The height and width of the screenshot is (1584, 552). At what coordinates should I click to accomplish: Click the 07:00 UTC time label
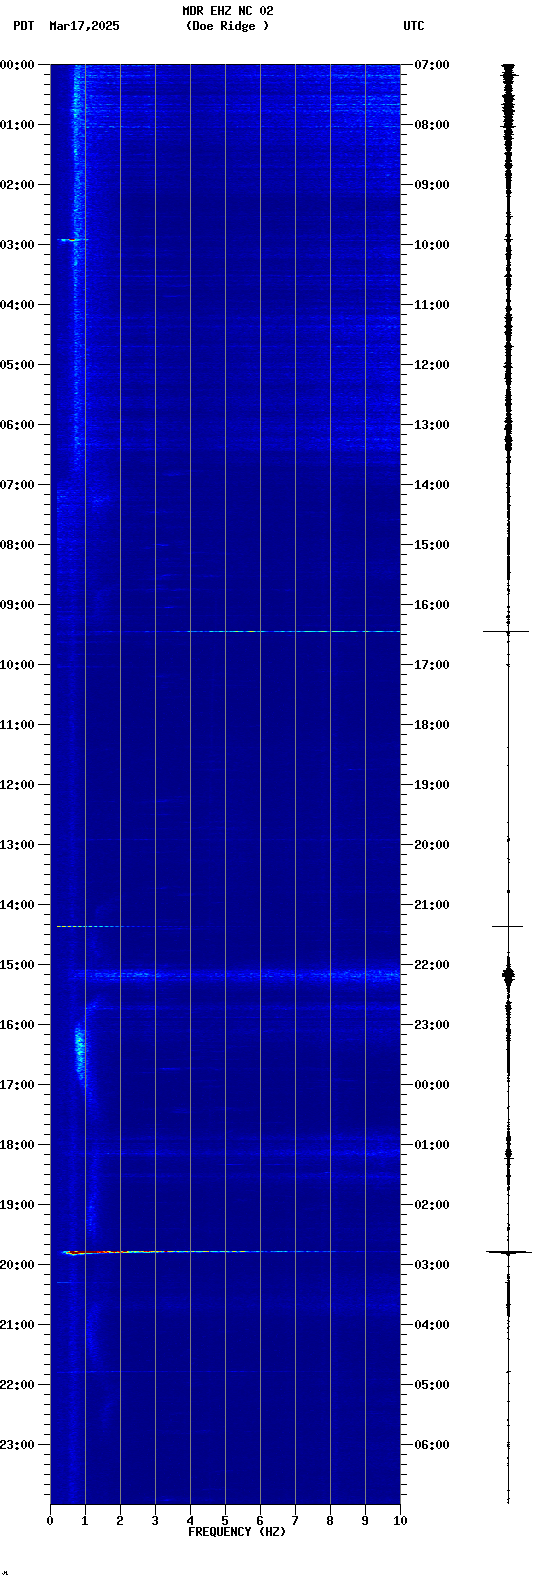tap(431, 65)
